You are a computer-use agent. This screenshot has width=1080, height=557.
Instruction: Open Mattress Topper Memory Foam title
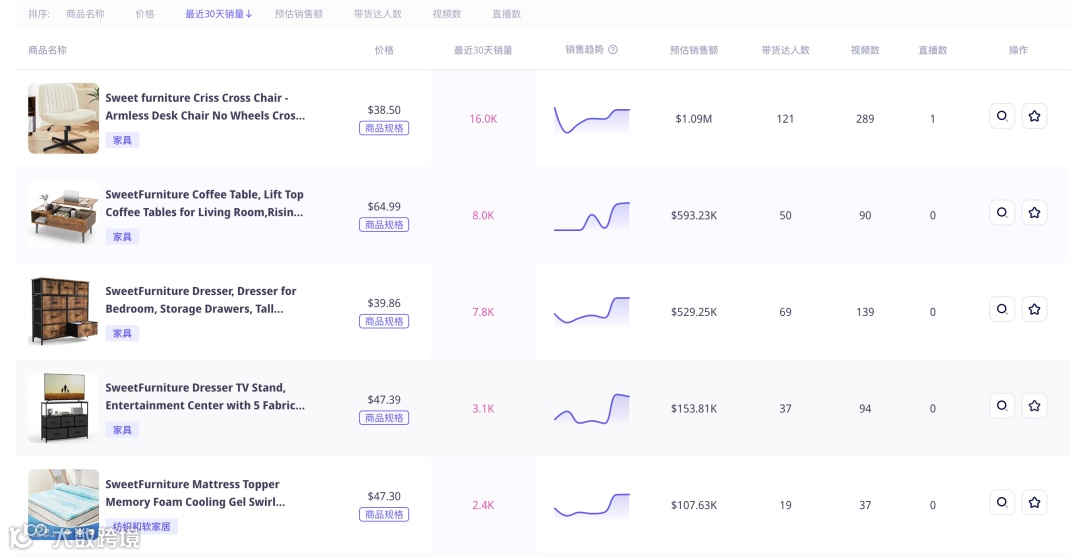pyautogui.click(x=195, y=493)
